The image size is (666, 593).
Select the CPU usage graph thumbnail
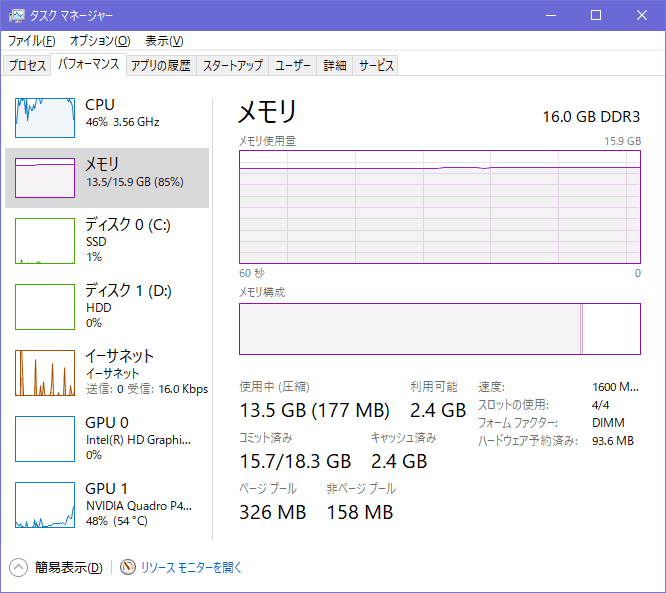coord(45,118)
